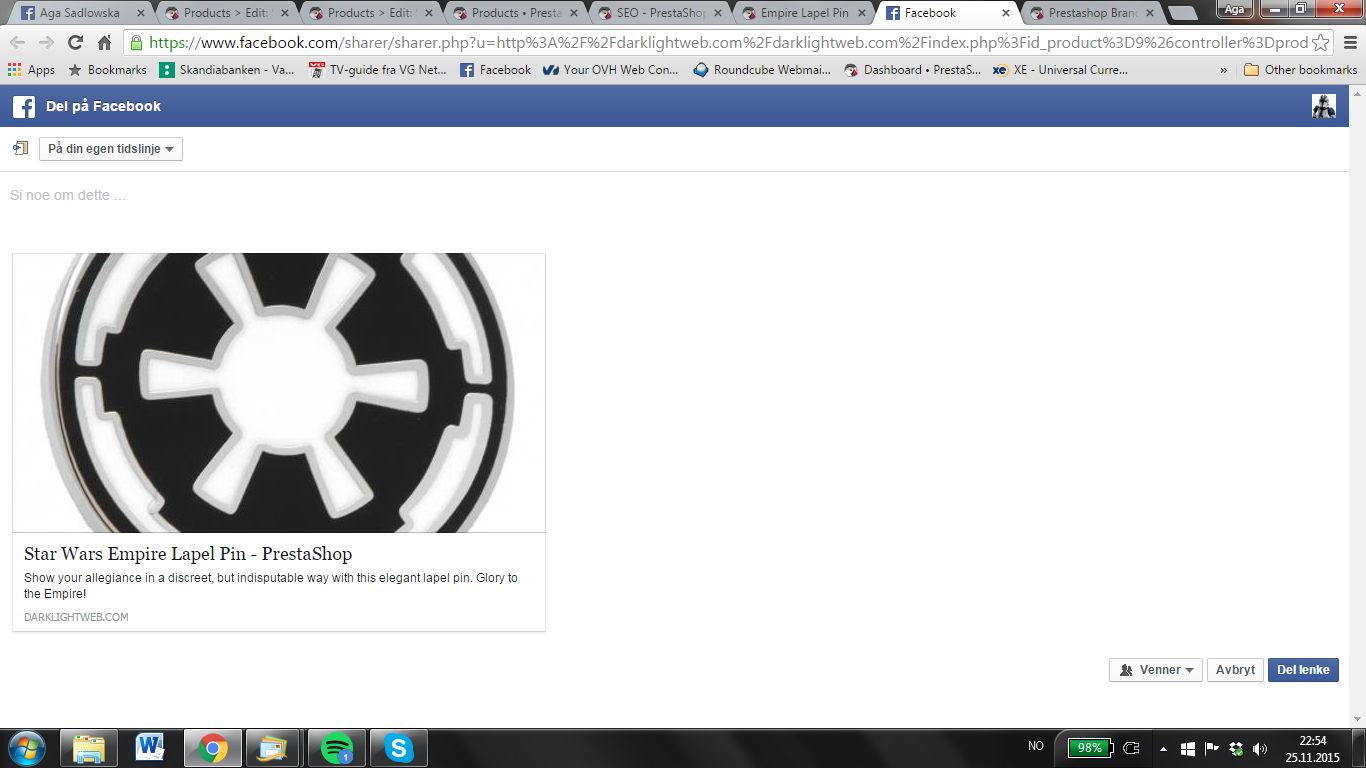Open the Roundcube Webmail bookmark
1366x768 pixels.
coord(764,70)
